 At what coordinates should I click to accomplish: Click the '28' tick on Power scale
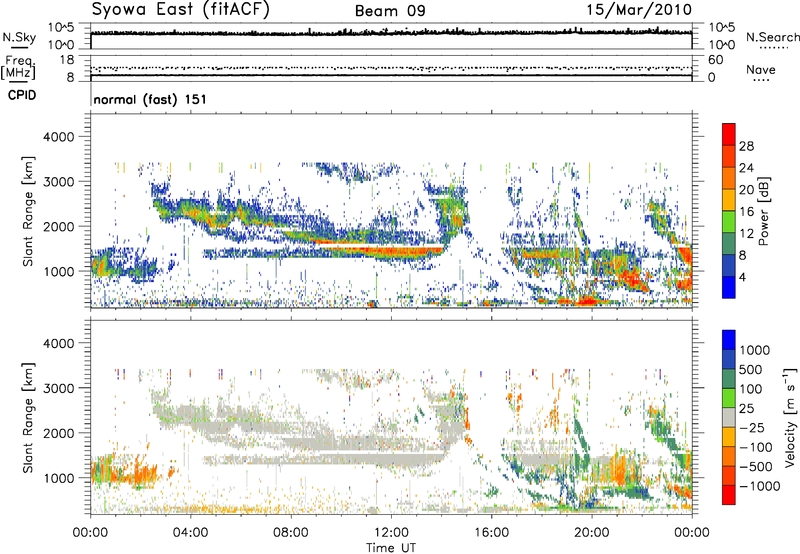point(746,146)
